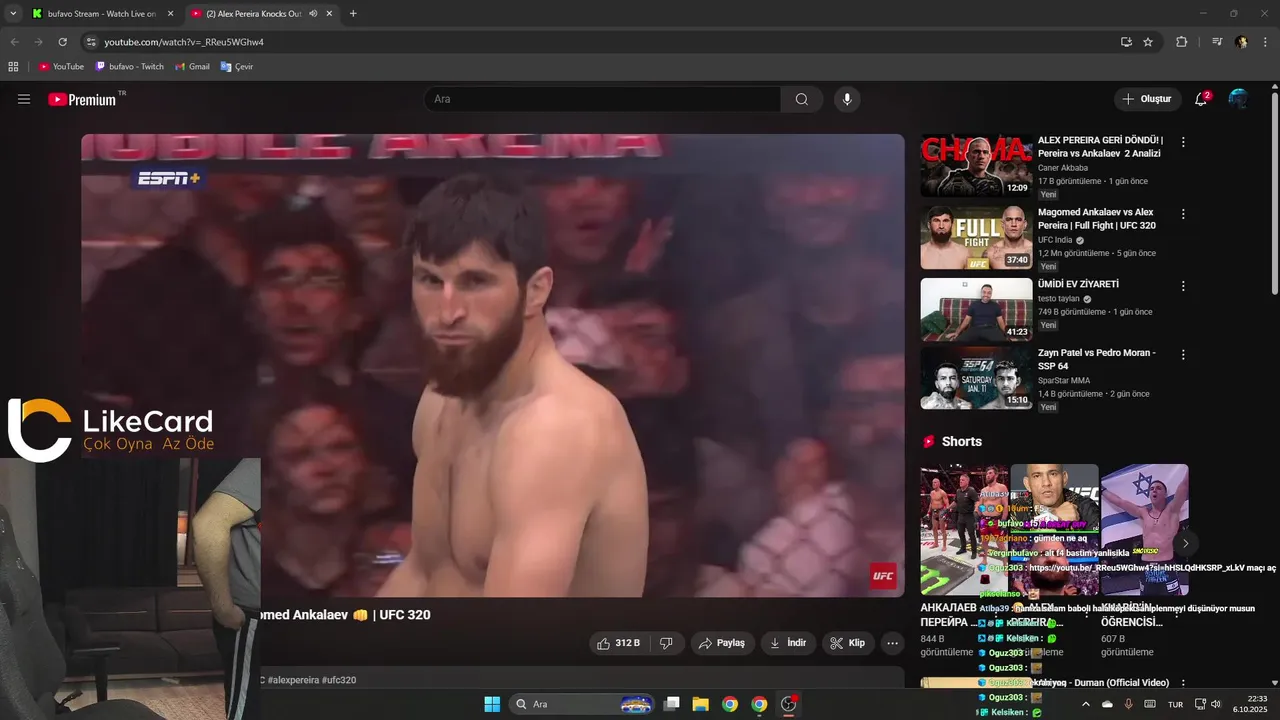
Task: Open UFC India channel name
Action: pyautogui.click(x=1055, y=240)
